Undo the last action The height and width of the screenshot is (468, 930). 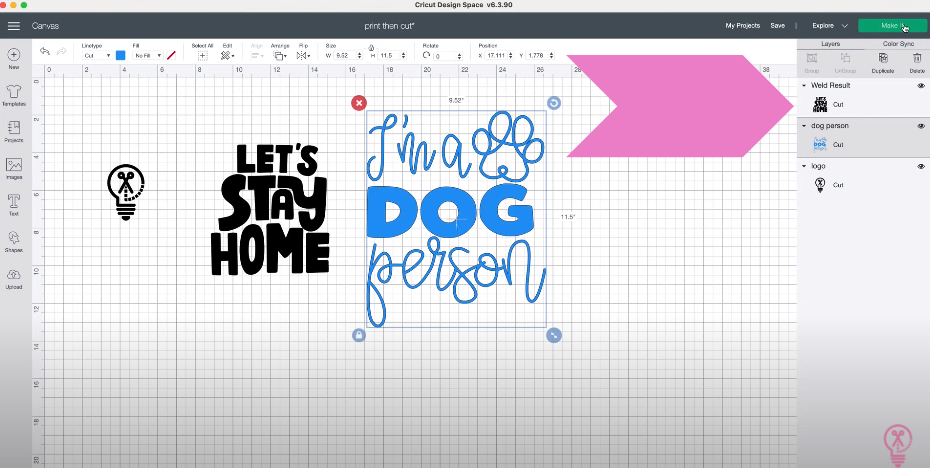(44, 52)
